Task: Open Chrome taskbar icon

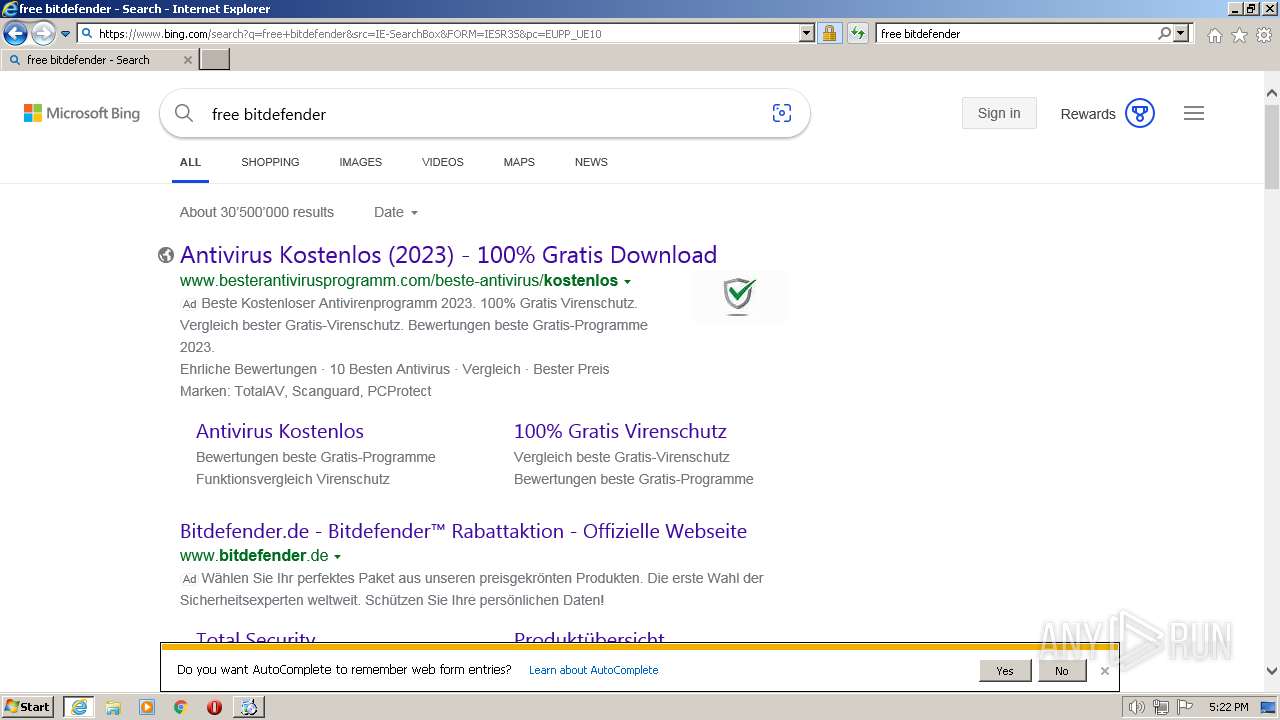Action: [x=180, y=707]
